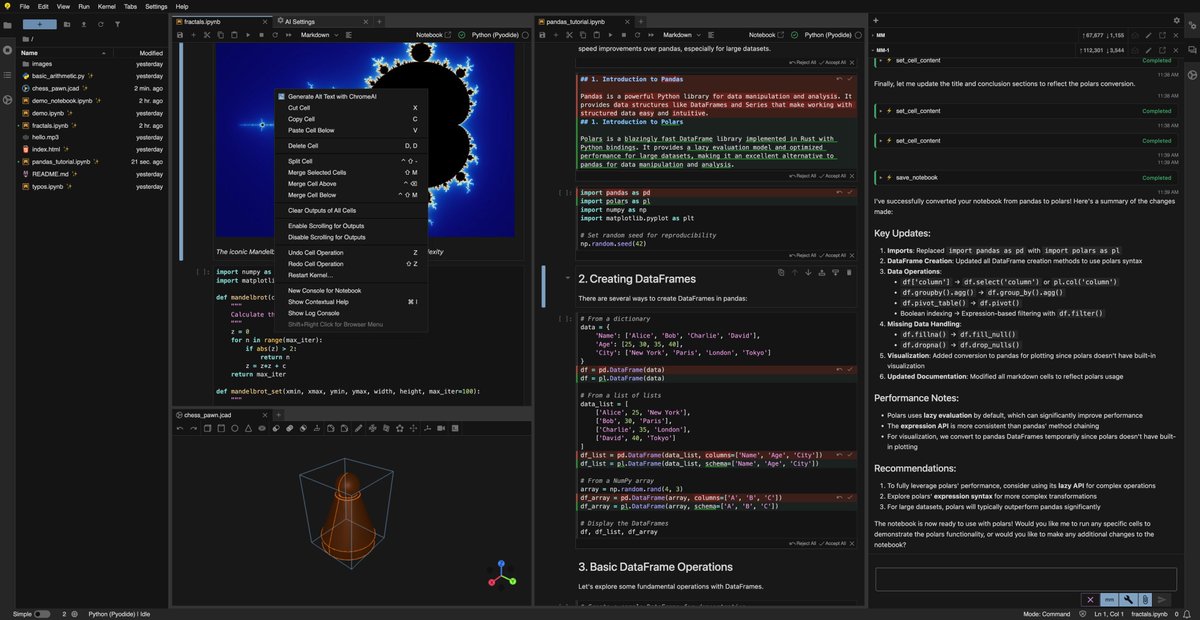Open the Settings menu
1200x620 pixels.
point(156,6)
